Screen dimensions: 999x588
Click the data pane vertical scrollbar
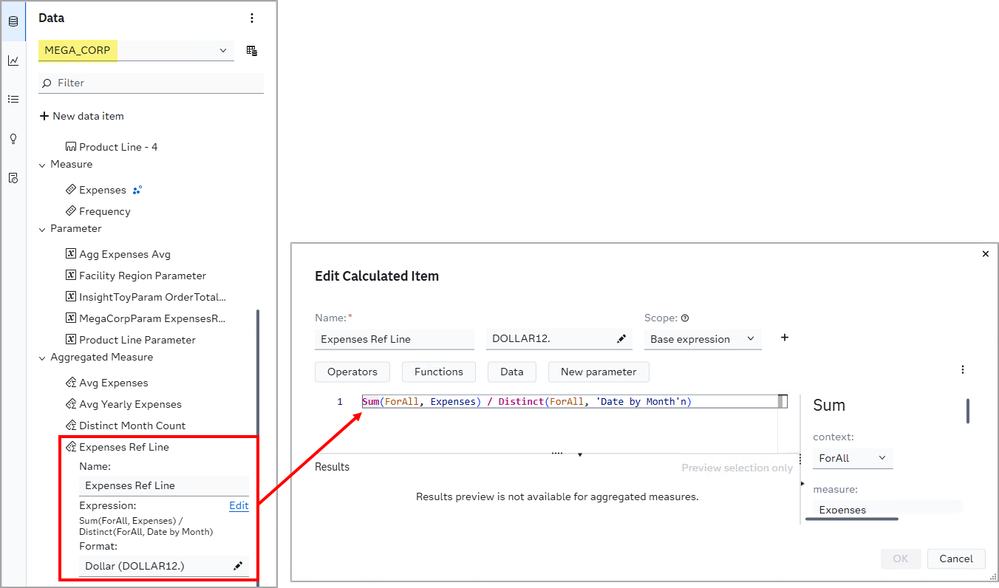[x=258, y=446]
